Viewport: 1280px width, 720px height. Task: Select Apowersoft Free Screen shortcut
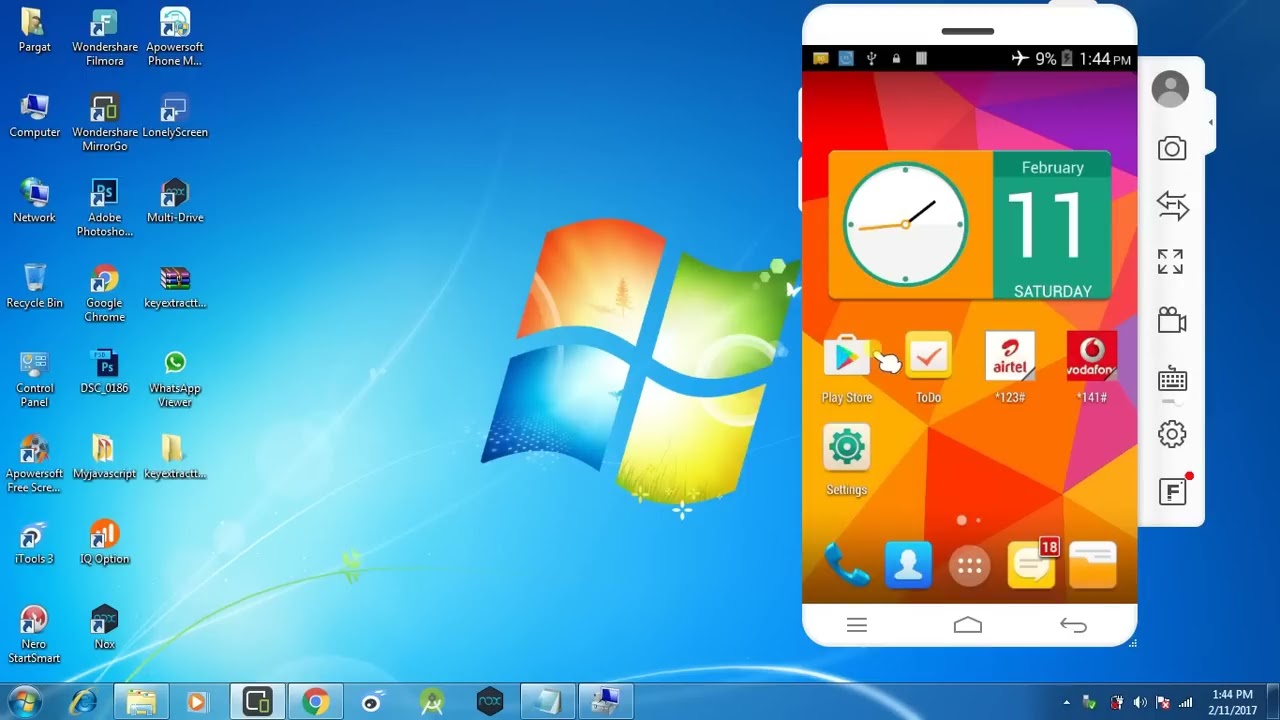[34, 464]
